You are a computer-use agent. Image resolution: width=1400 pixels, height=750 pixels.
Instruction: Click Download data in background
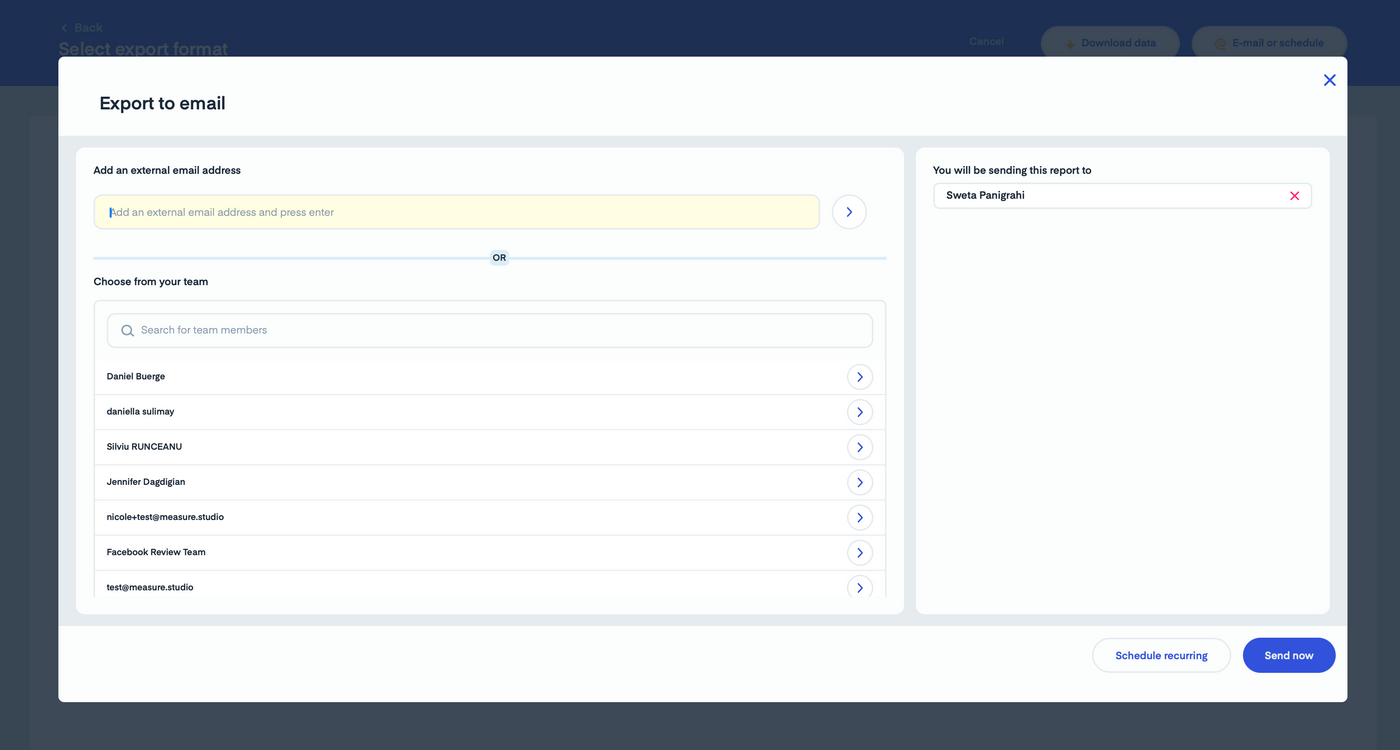[1110, 43]
